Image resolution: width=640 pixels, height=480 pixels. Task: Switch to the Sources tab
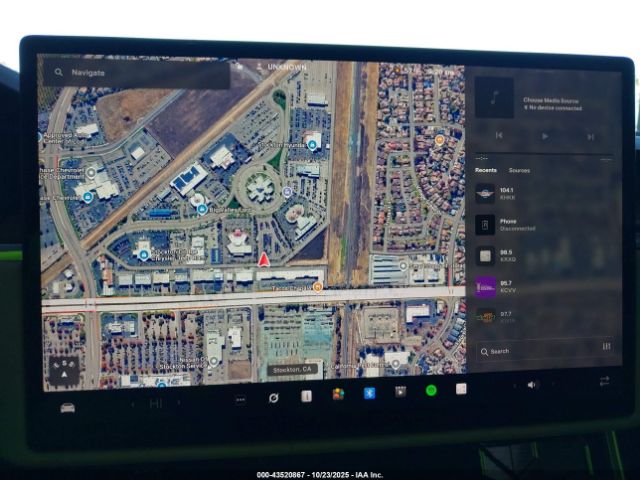519,171
